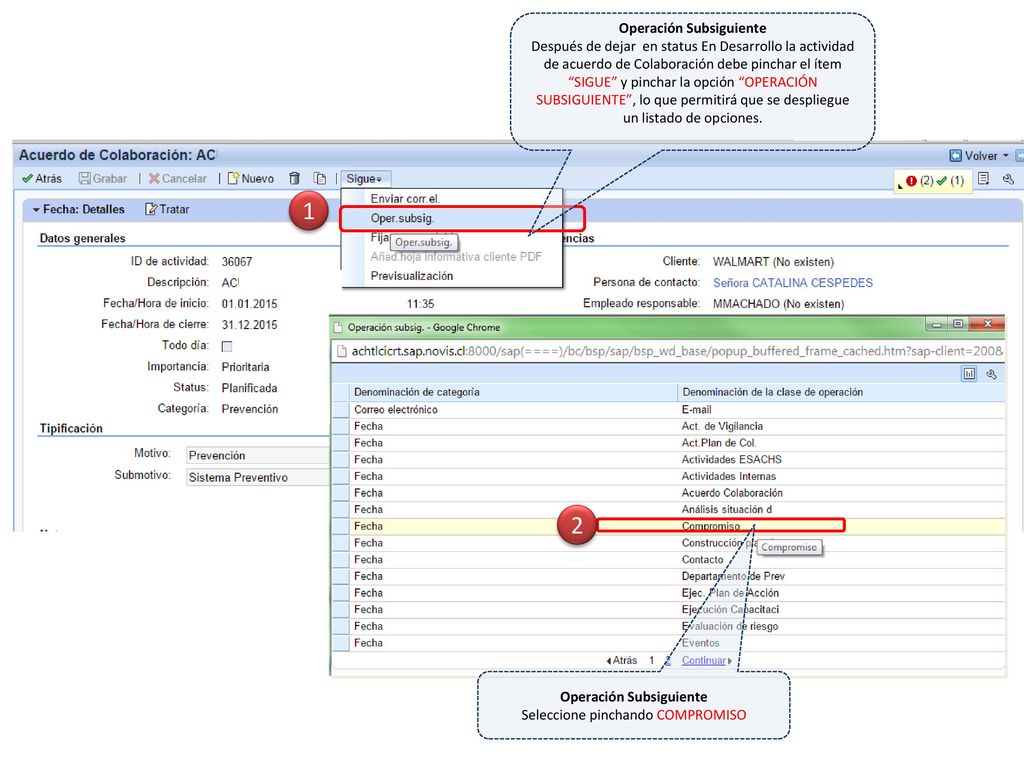Click the copy document icon

point(319,178)
